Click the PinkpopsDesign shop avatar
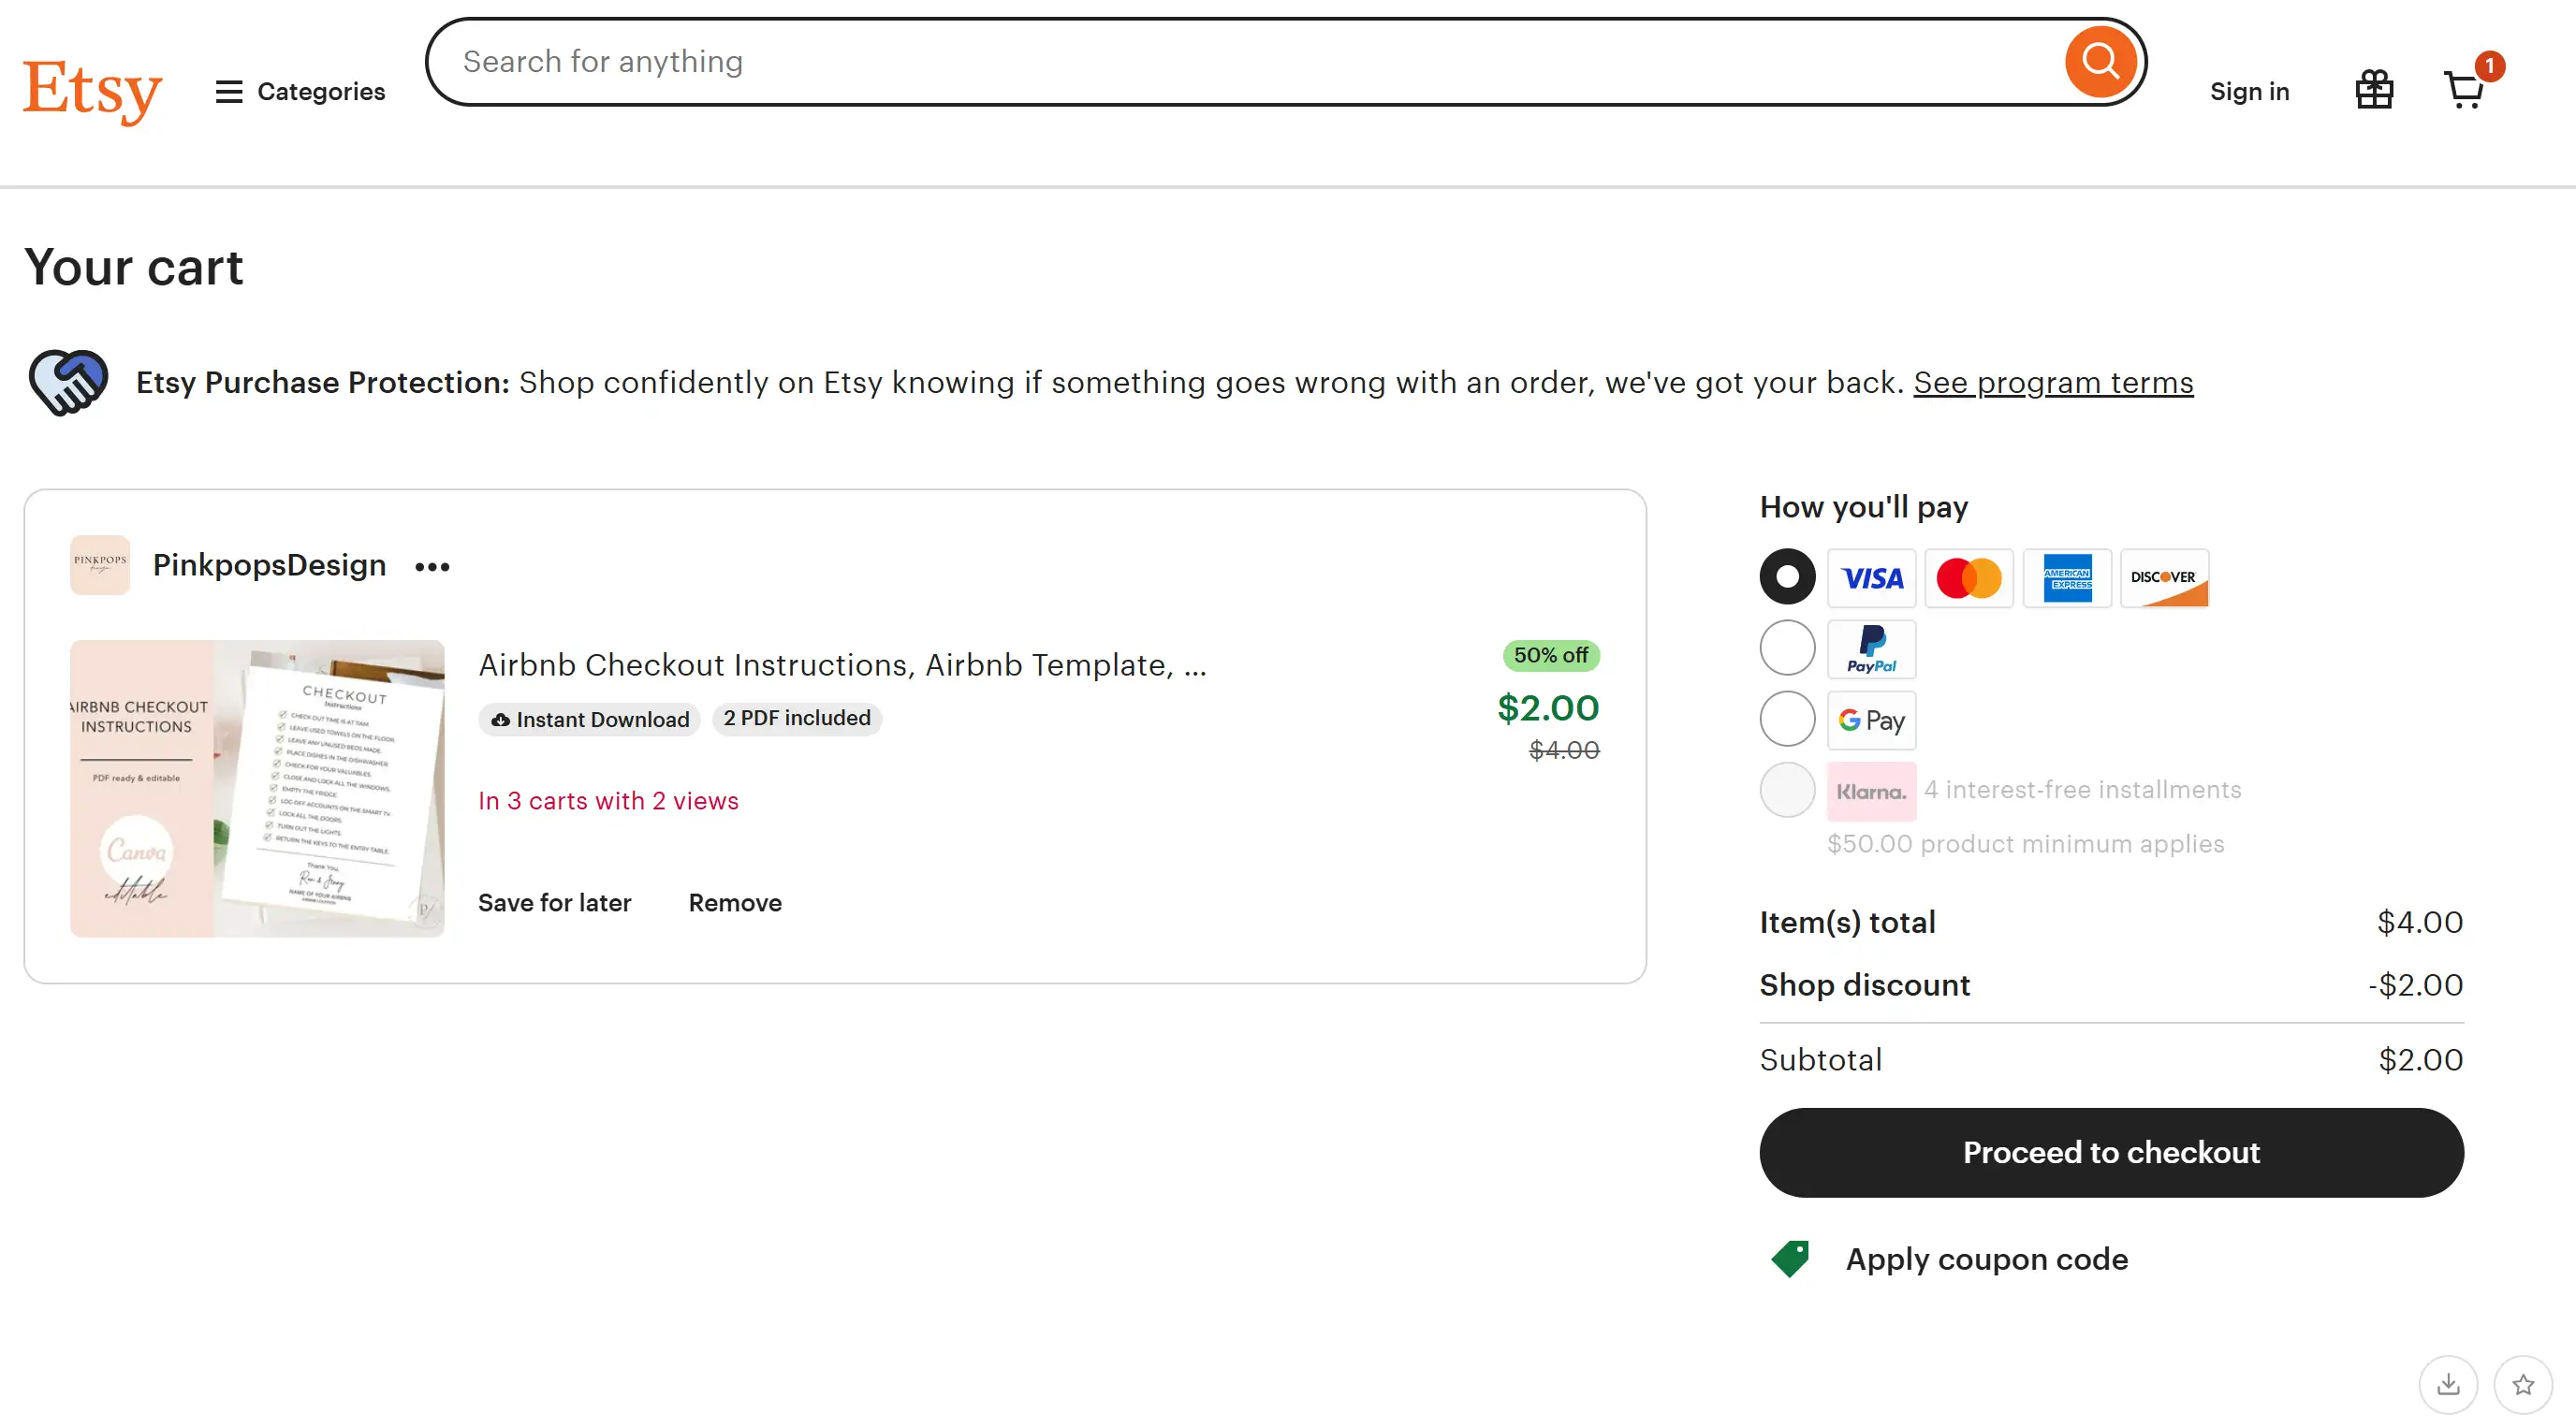 coord(100,565)
